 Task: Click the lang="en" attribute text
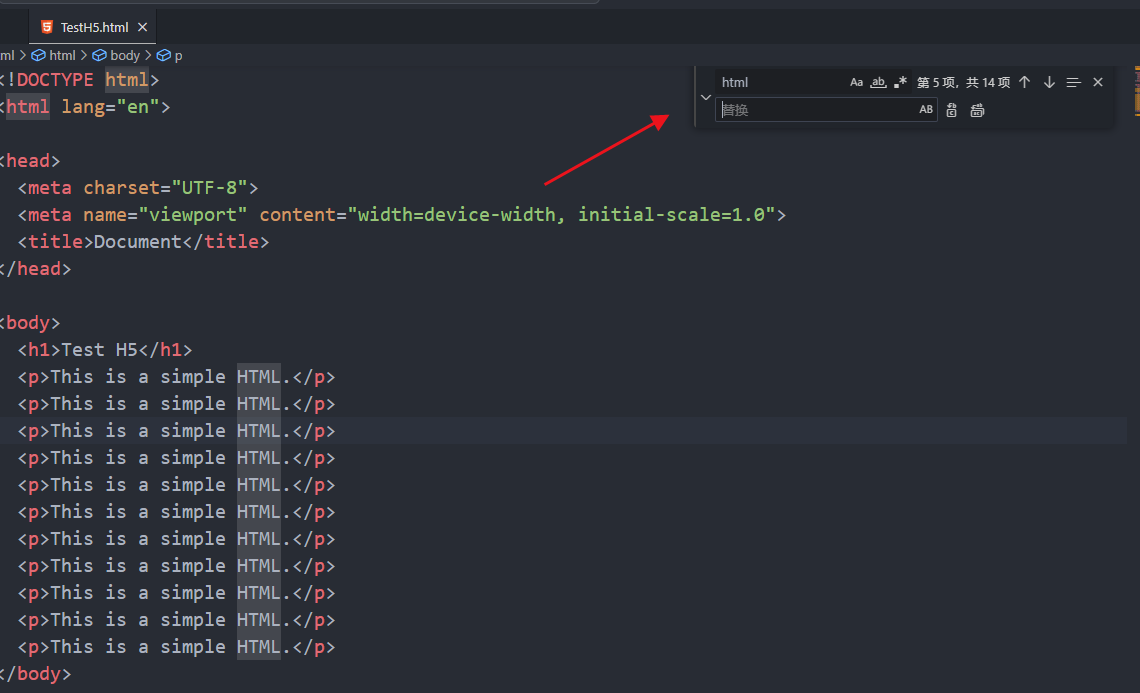(x=111, y=107)
